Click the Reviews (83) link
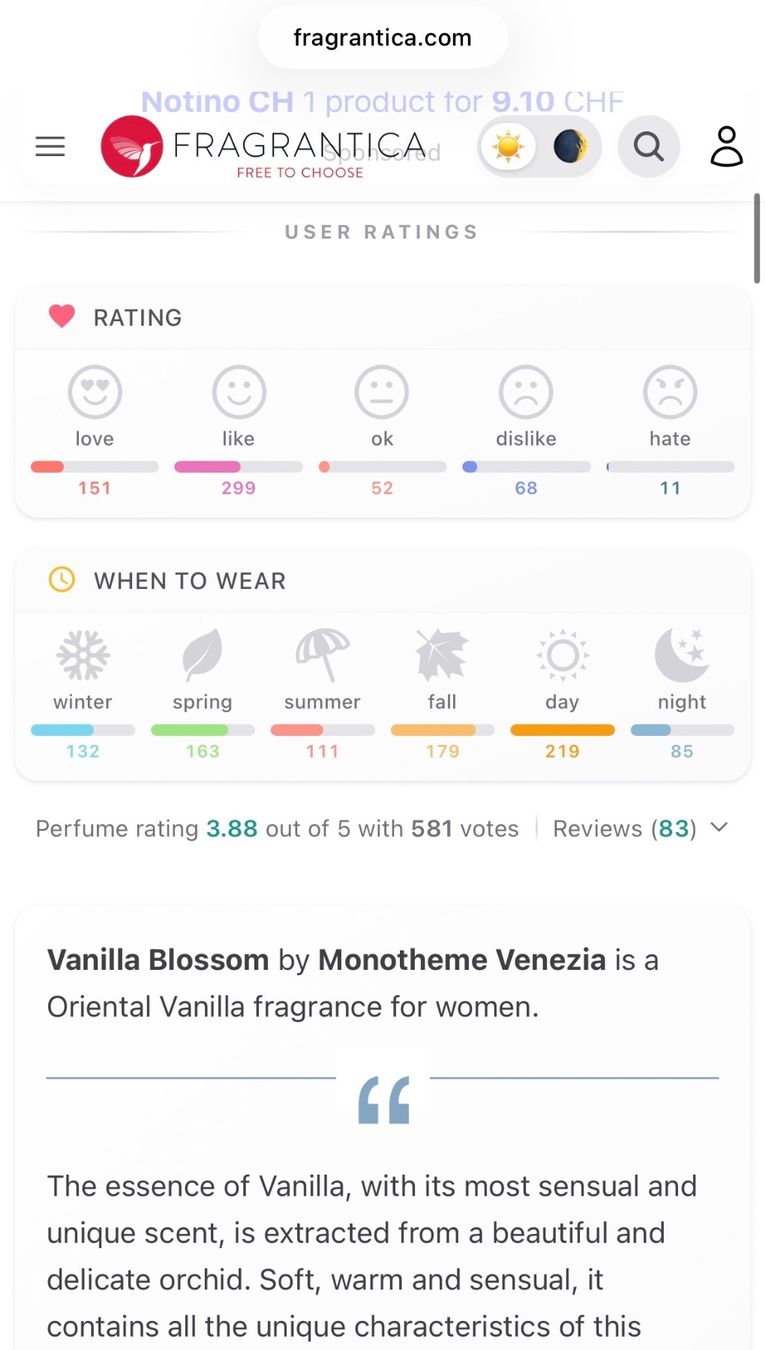The width and height of the screenshot is (765, 1350). (625, 829)
